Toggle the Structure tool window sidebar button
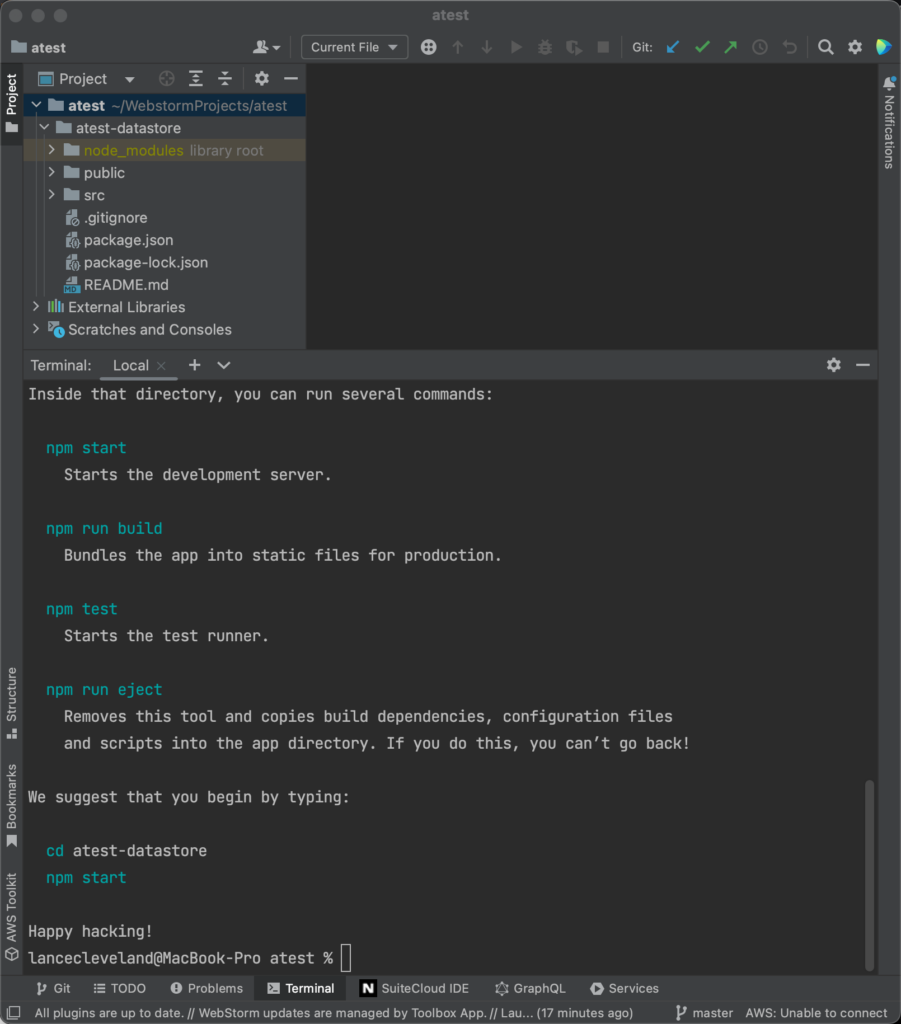 12,702
